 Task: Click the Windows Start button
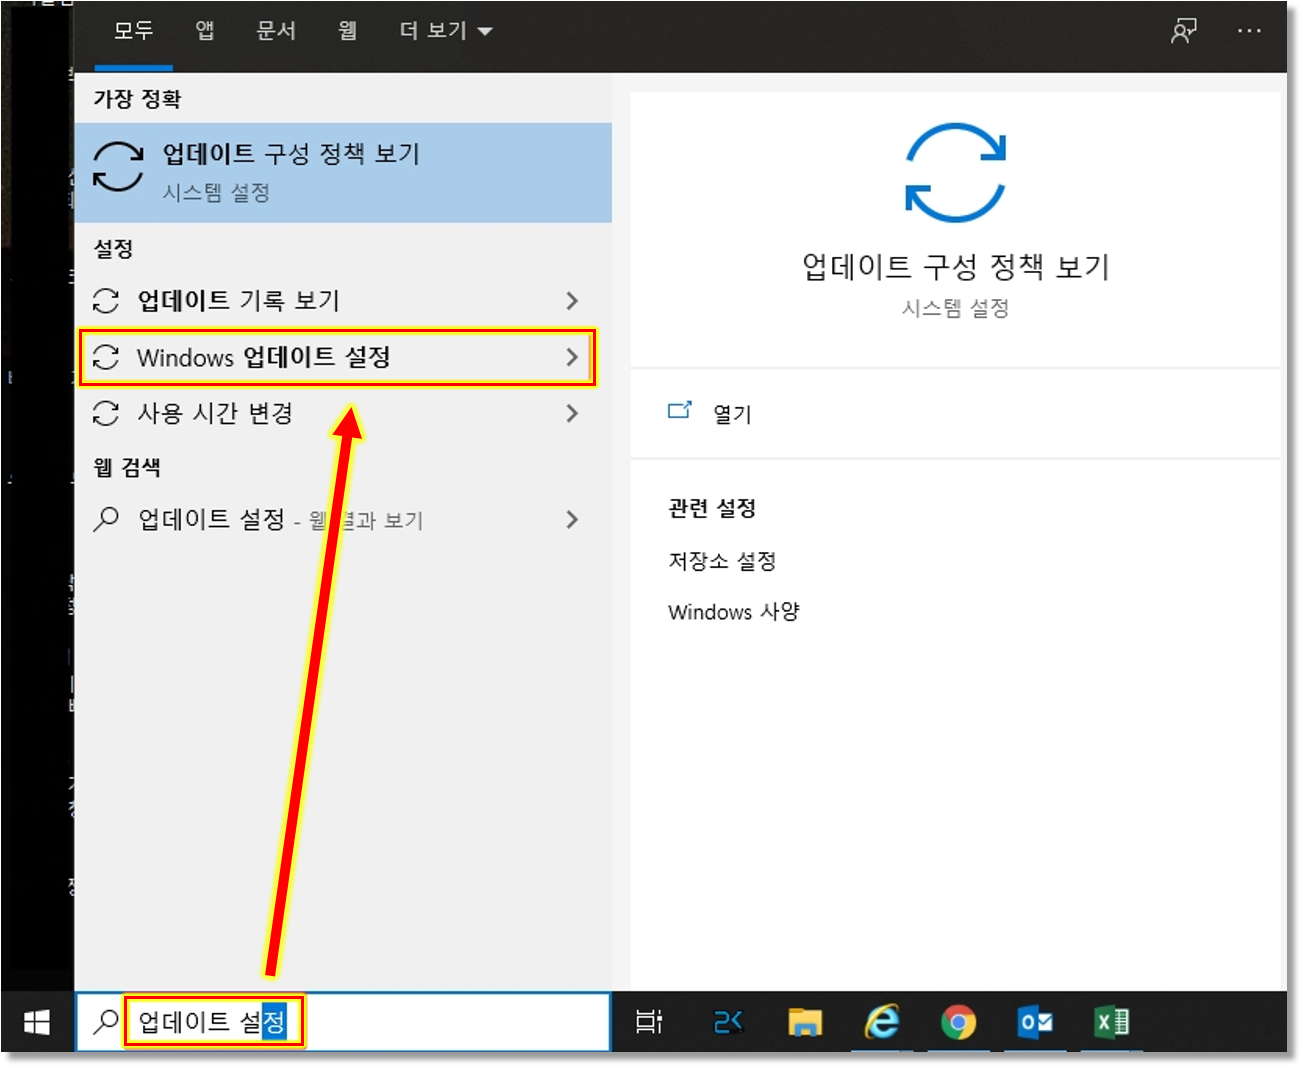pos(37,1022)
